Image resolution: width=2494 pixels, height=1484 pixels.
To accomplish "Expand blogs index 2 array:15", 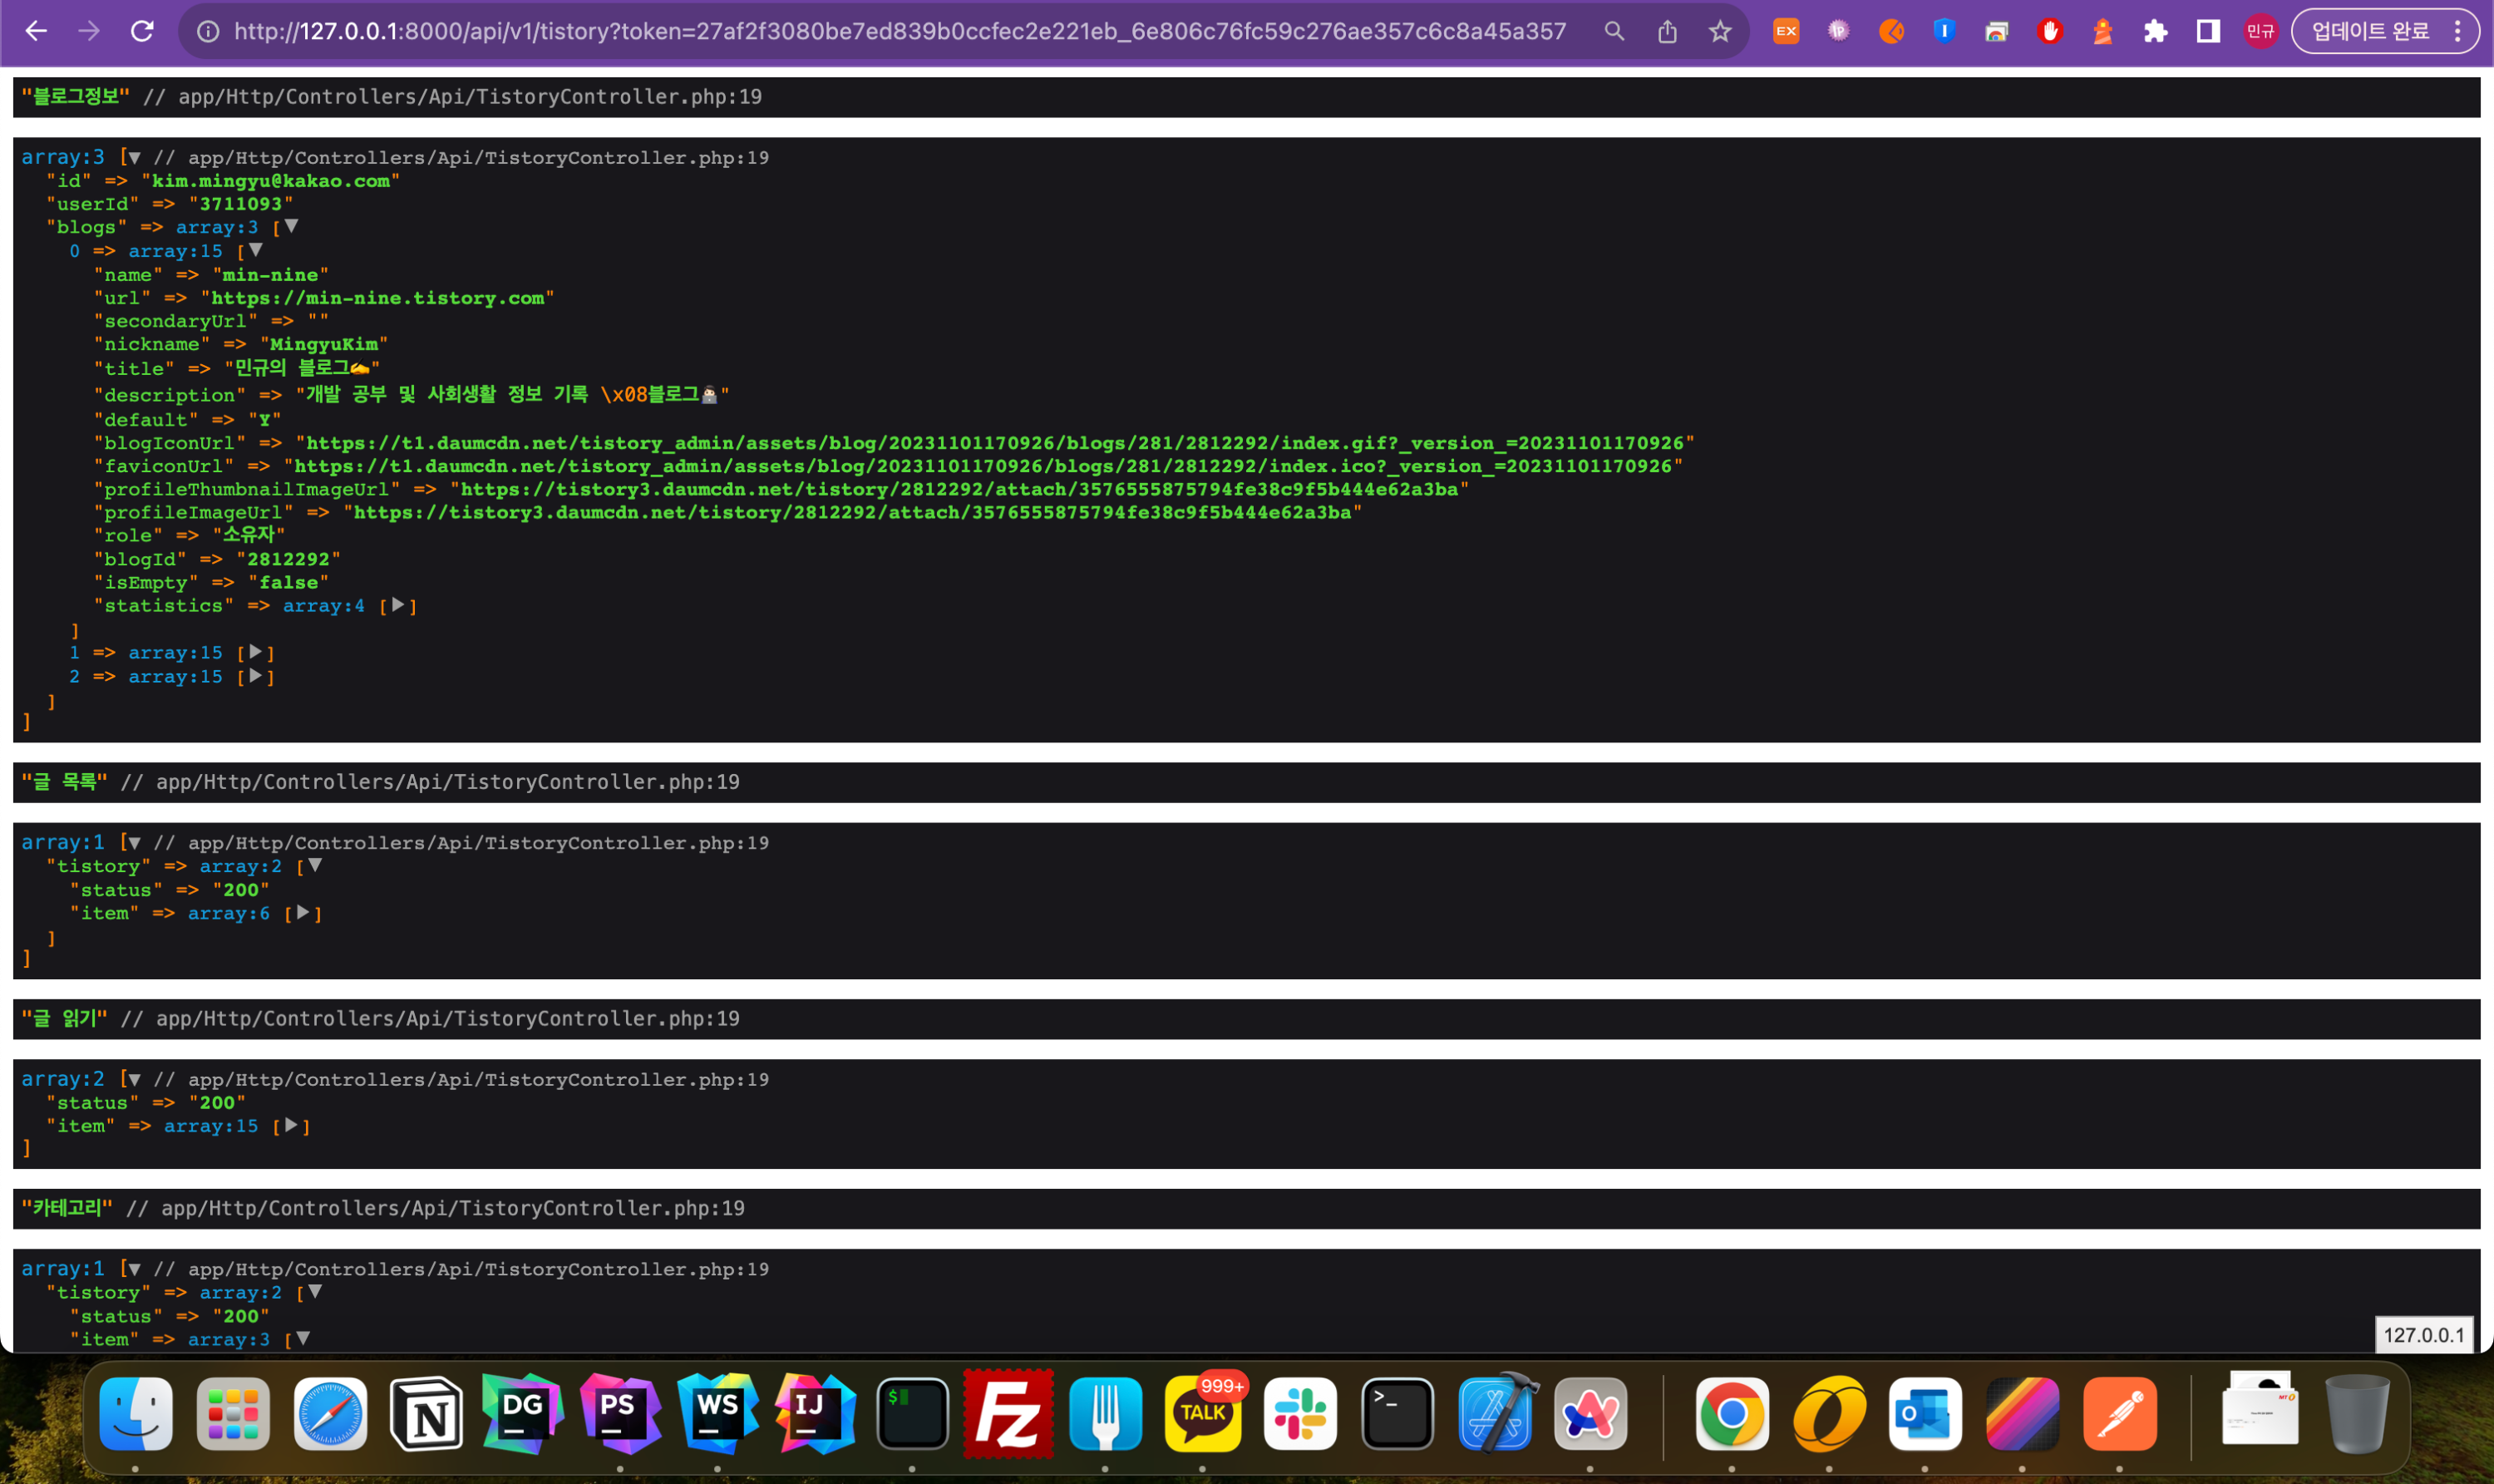I will point(256,676).
